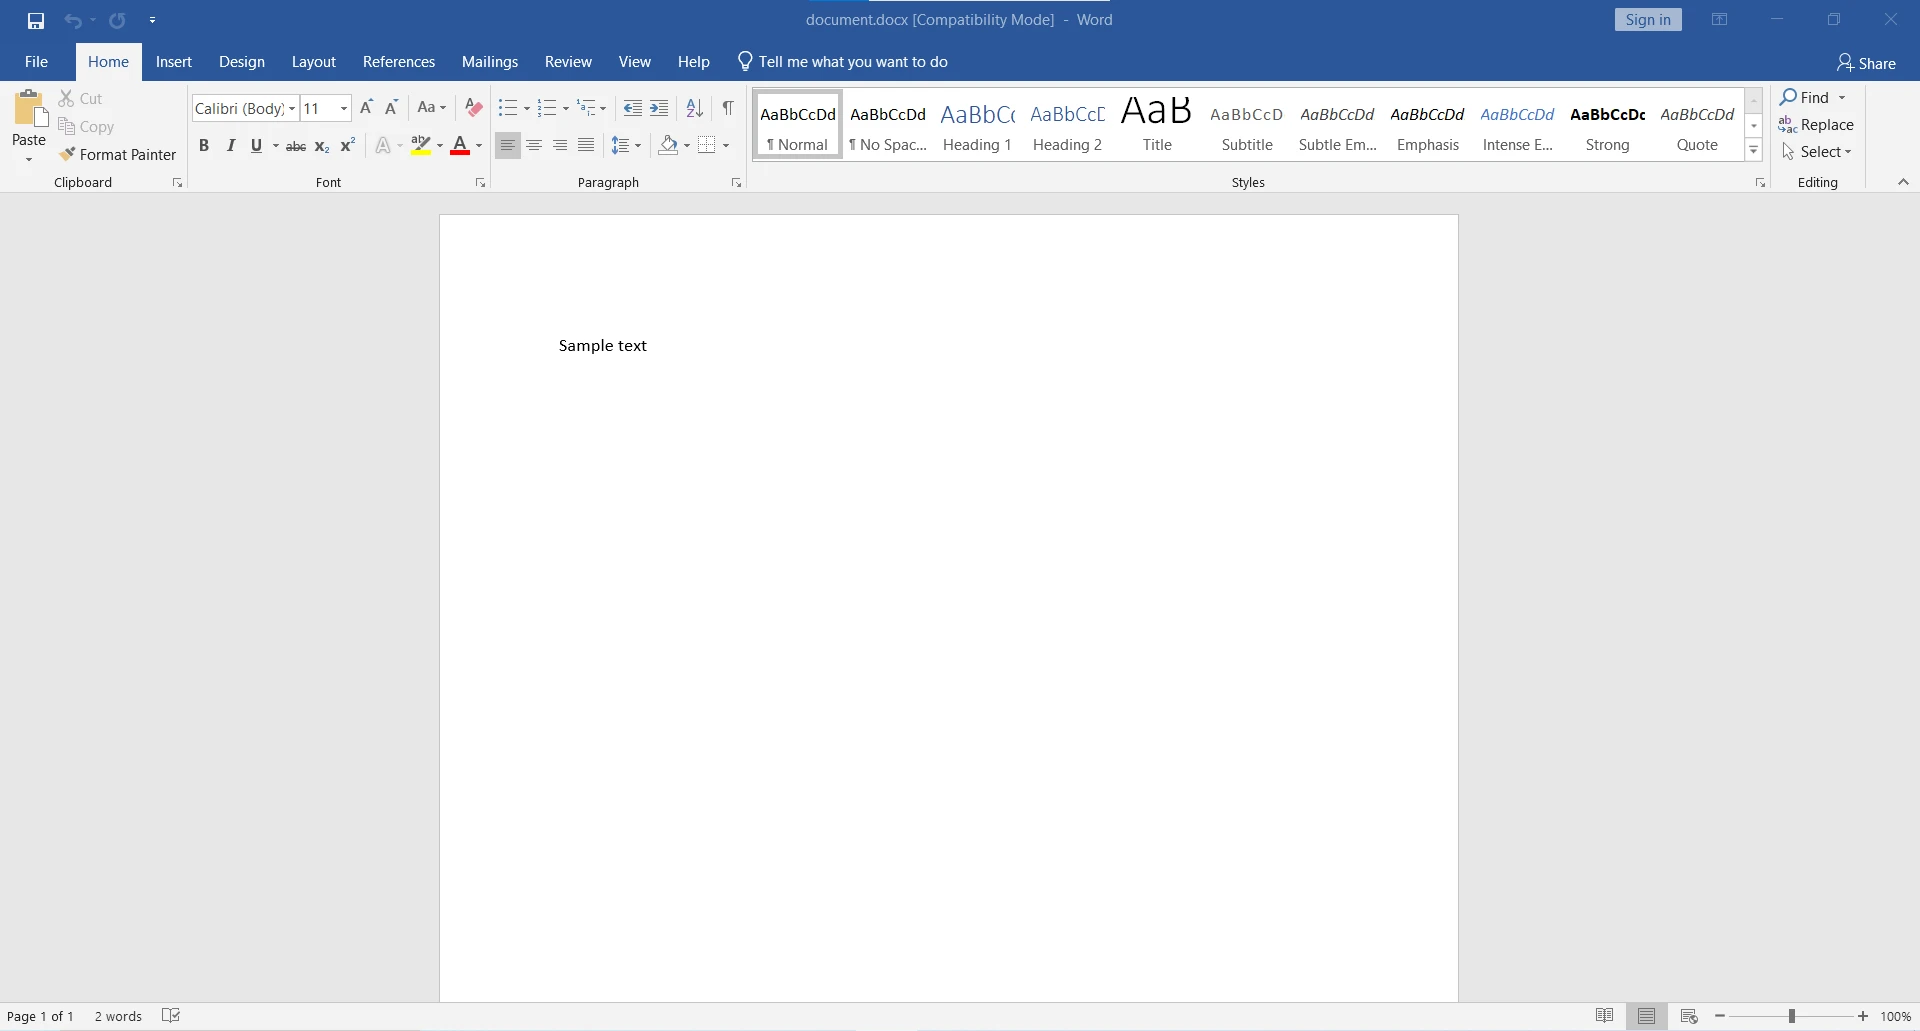Toggle Show/Hide paragraph marks
The image size is (1920, 1031).
728,108
